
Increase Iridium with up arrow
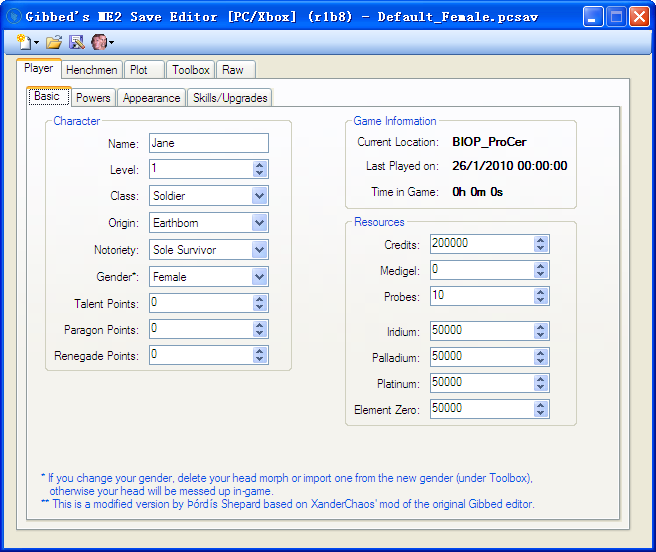541,327
